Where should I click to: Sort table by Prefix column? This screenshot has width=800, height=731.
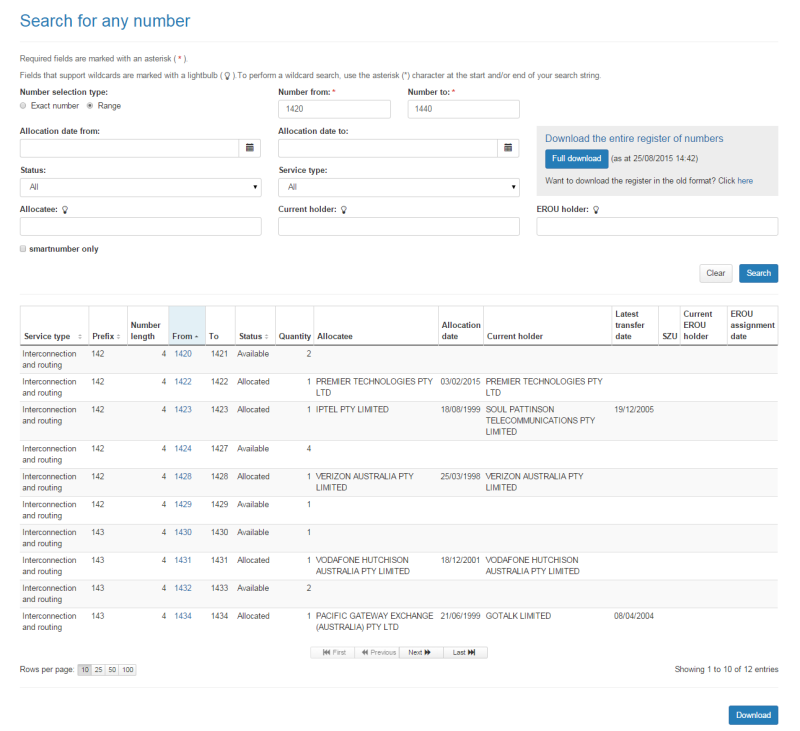point(108,326)
